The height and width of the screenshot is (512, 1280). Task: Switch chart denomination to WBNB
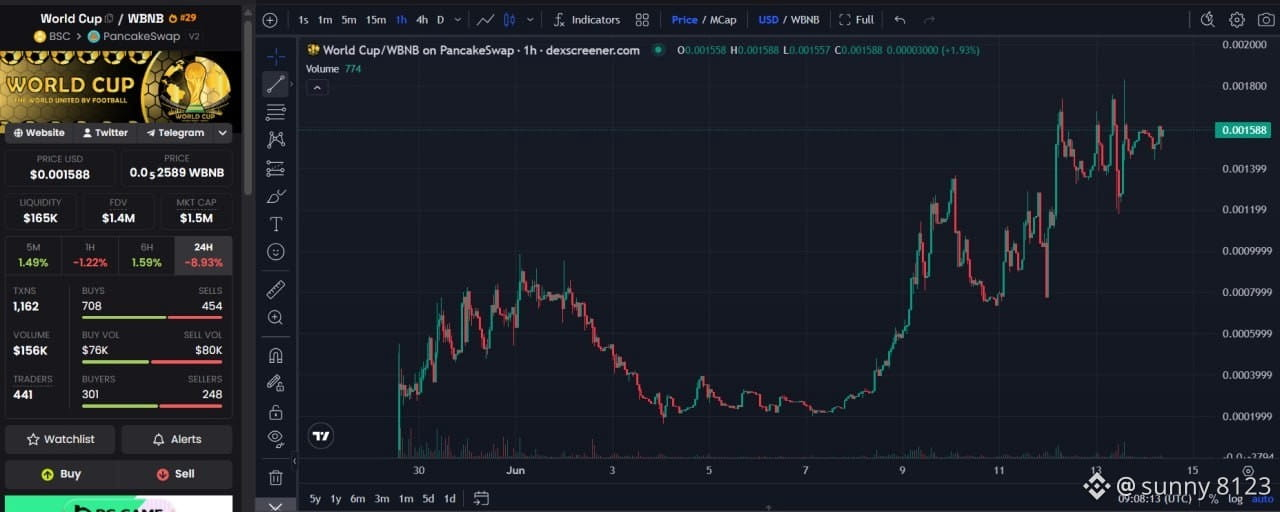(805, 20)
